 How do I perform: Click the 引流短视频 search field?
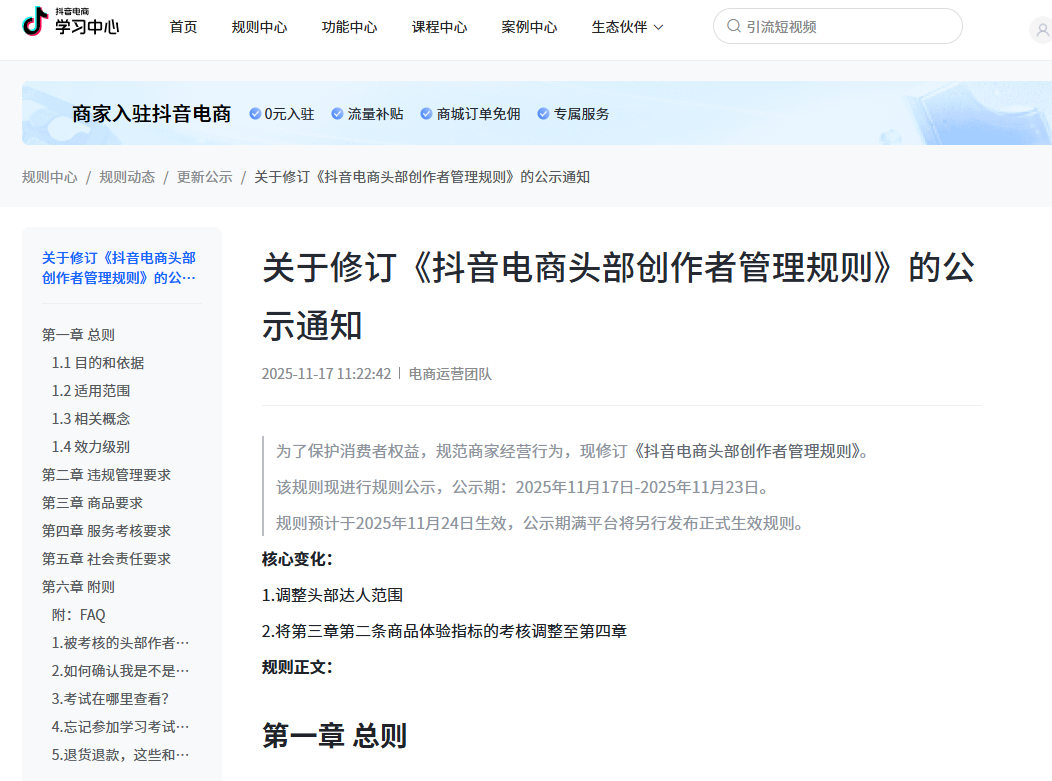838,26
